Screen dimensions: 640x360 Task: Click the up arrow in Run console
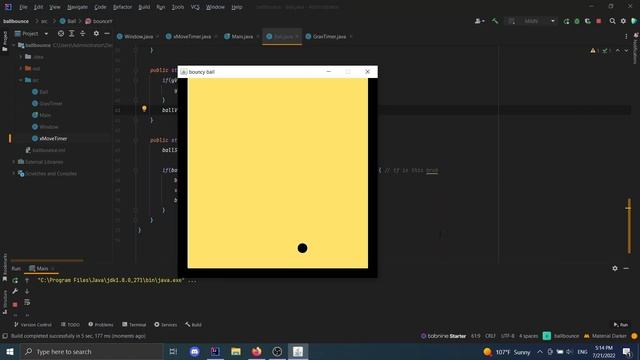tap(27, 280)
